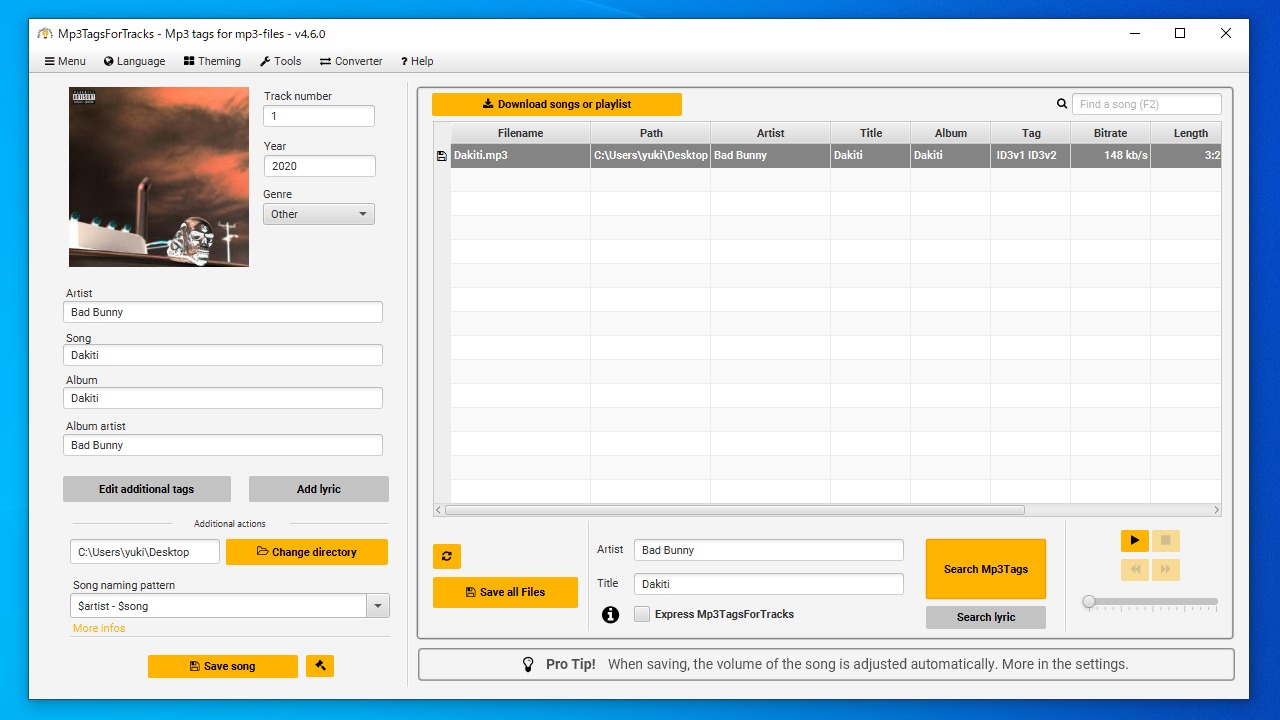
Task: Sort by Bitrate column header
Action: (1111, 133)
